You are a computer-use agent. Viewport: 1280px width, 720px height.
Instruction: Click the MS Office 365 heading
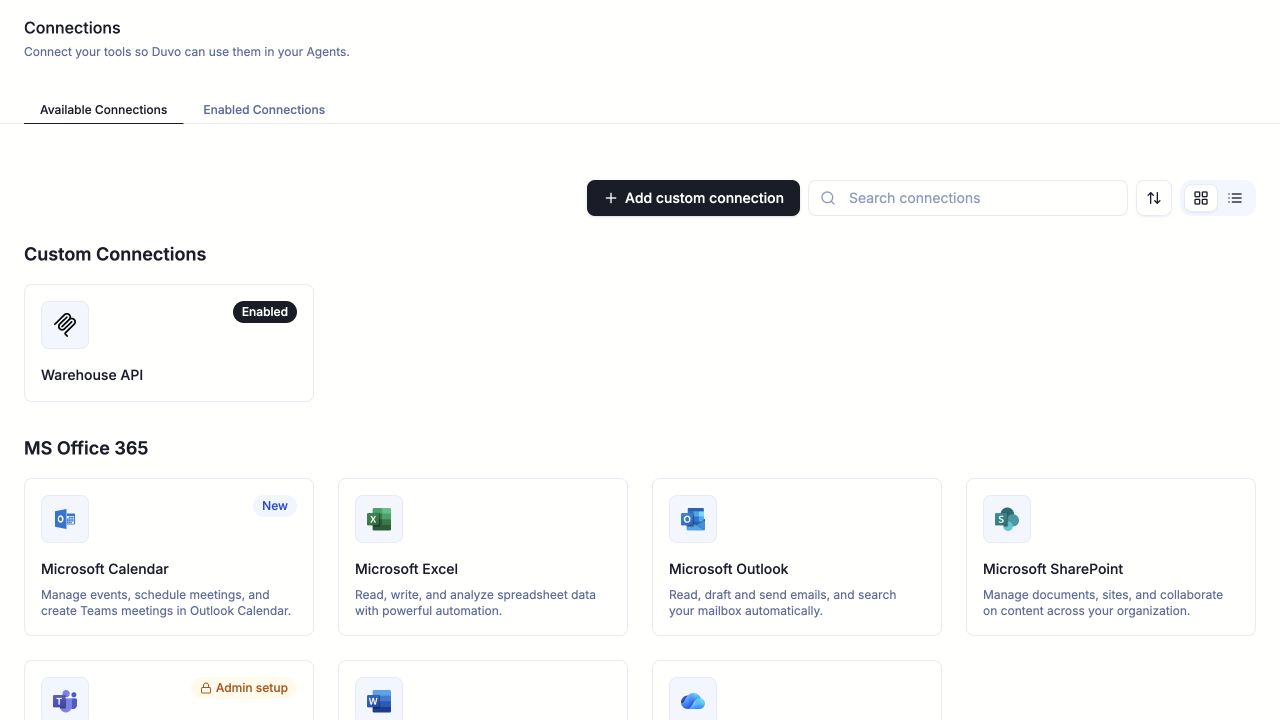[86, 448]
